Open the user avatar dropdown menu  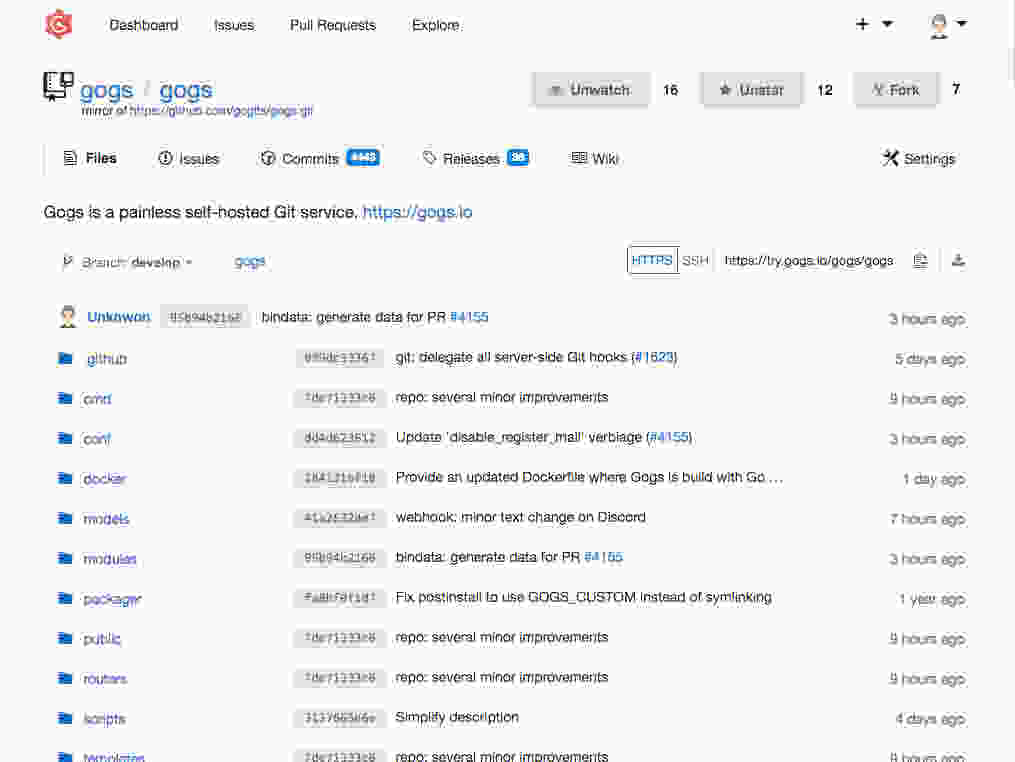pyautogui.click(x=947, y=25)
